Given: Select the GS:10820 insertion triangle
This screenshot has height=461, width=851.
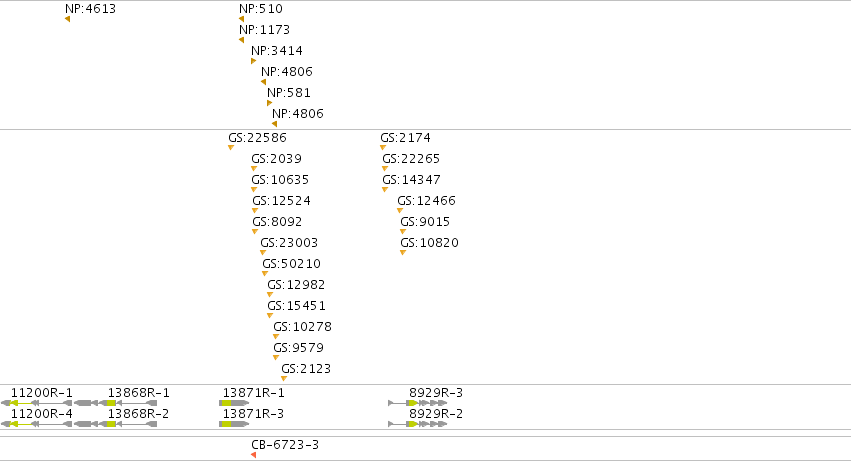Looking at the screenshot, I should [x=403, y=252].
